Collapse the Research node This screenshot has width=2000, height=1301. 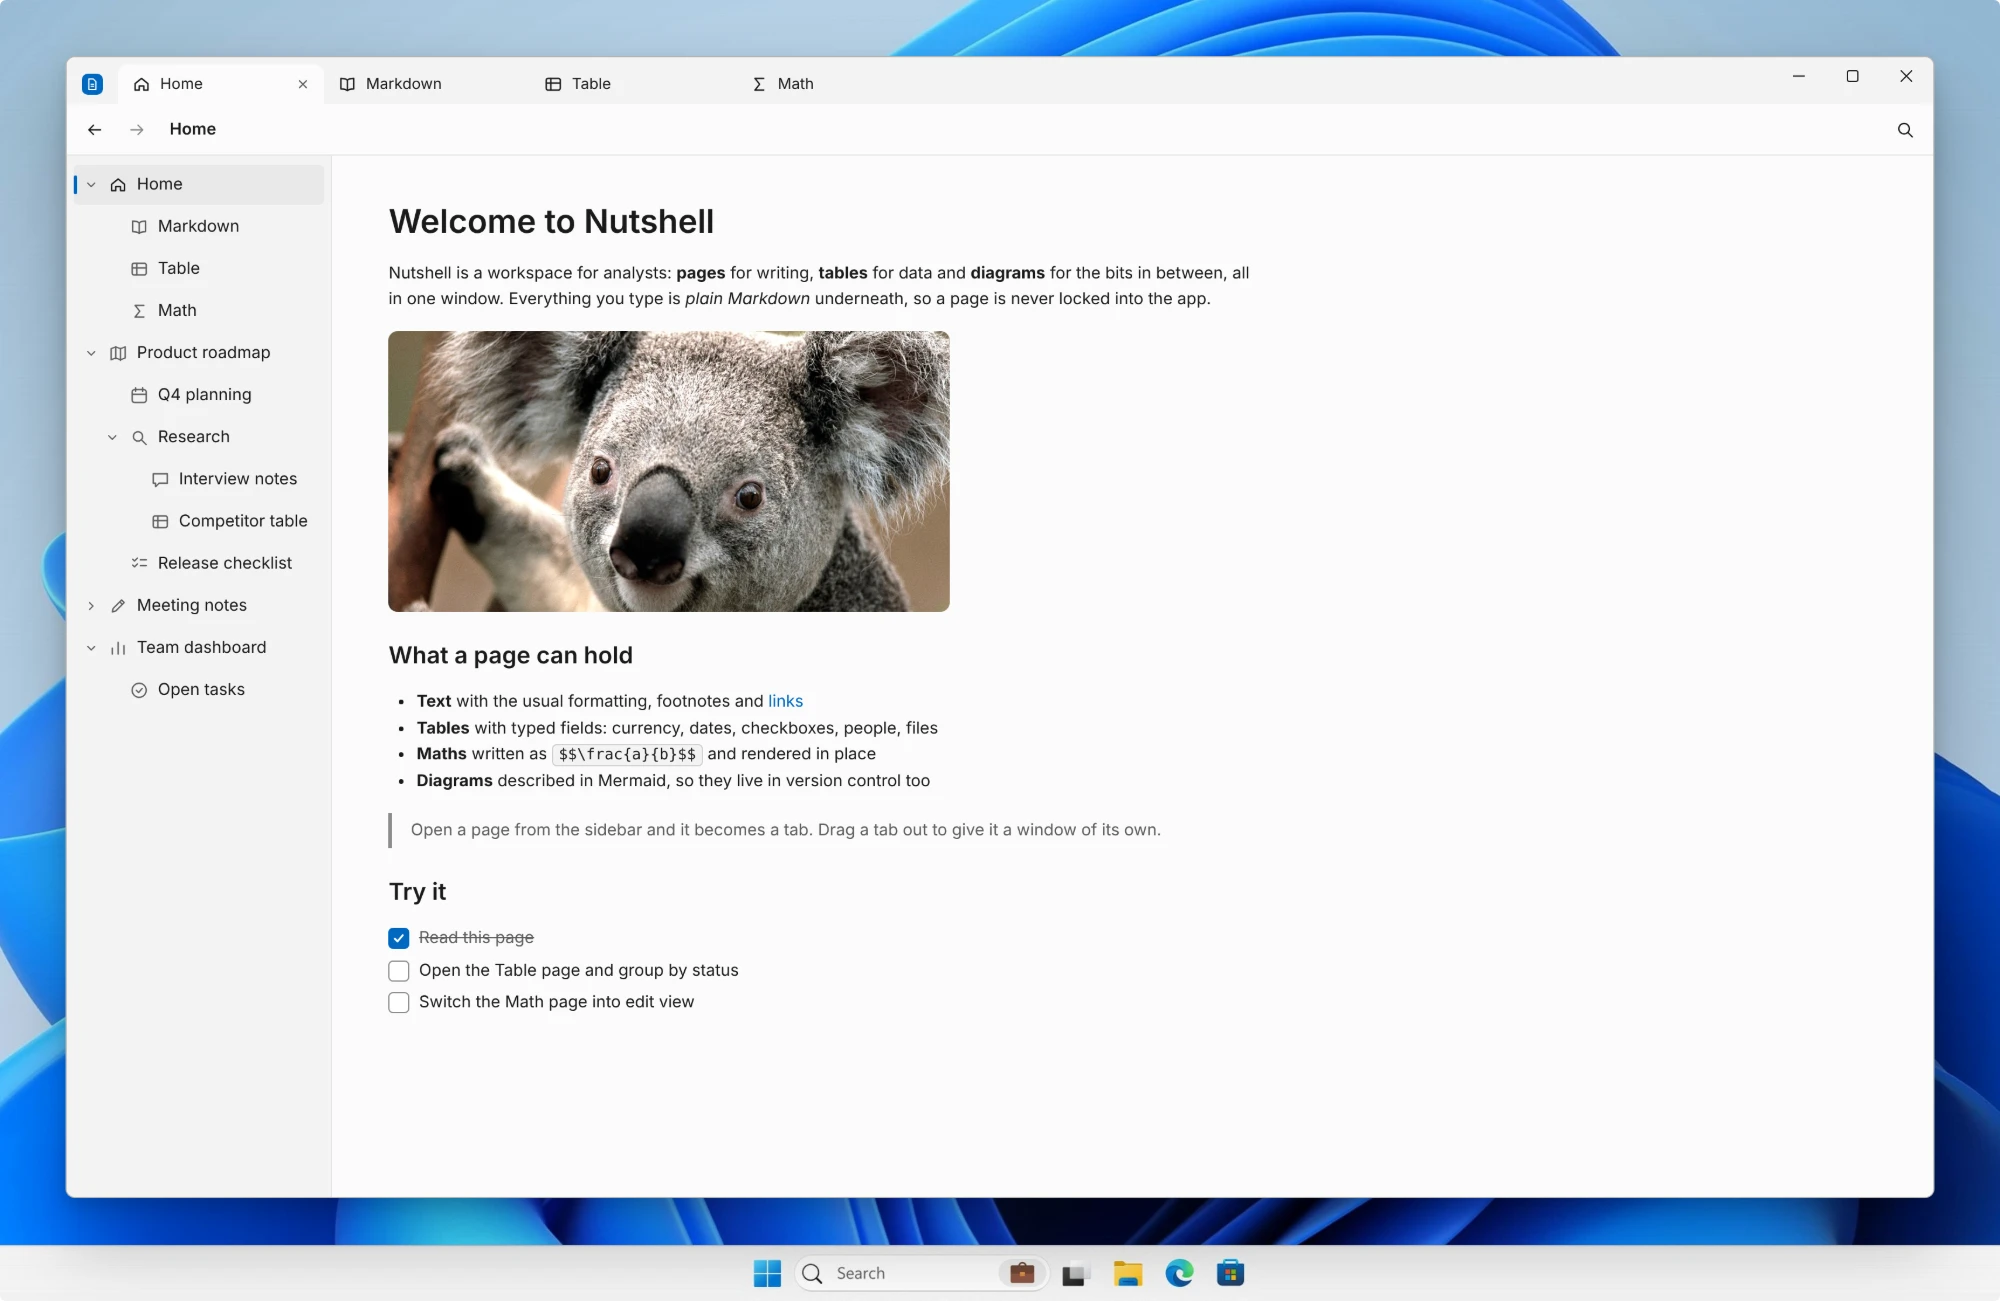(112, 437)
